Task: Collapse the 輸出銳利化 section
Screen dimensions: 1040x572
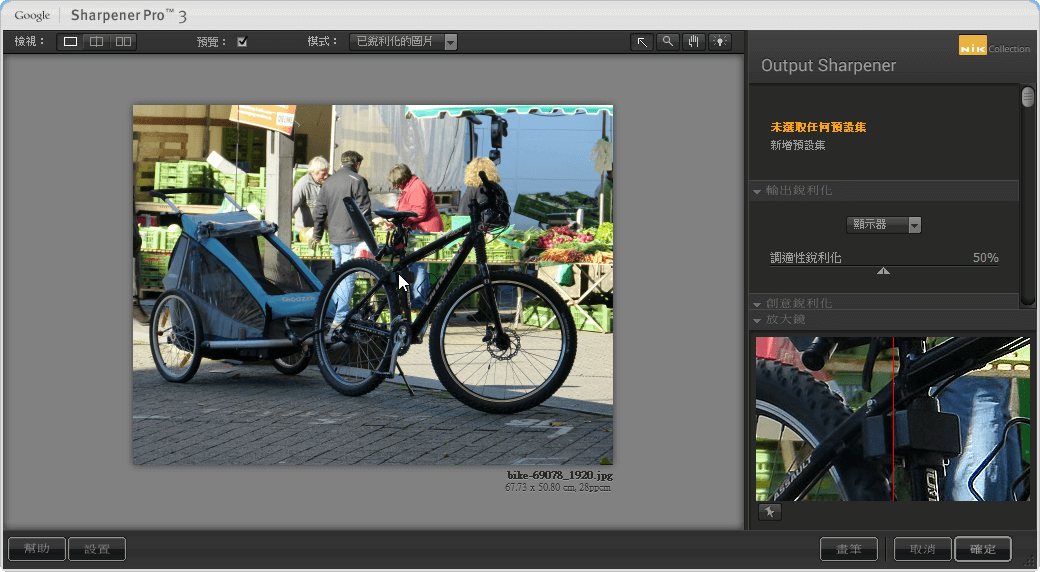Action: [758, 191]
